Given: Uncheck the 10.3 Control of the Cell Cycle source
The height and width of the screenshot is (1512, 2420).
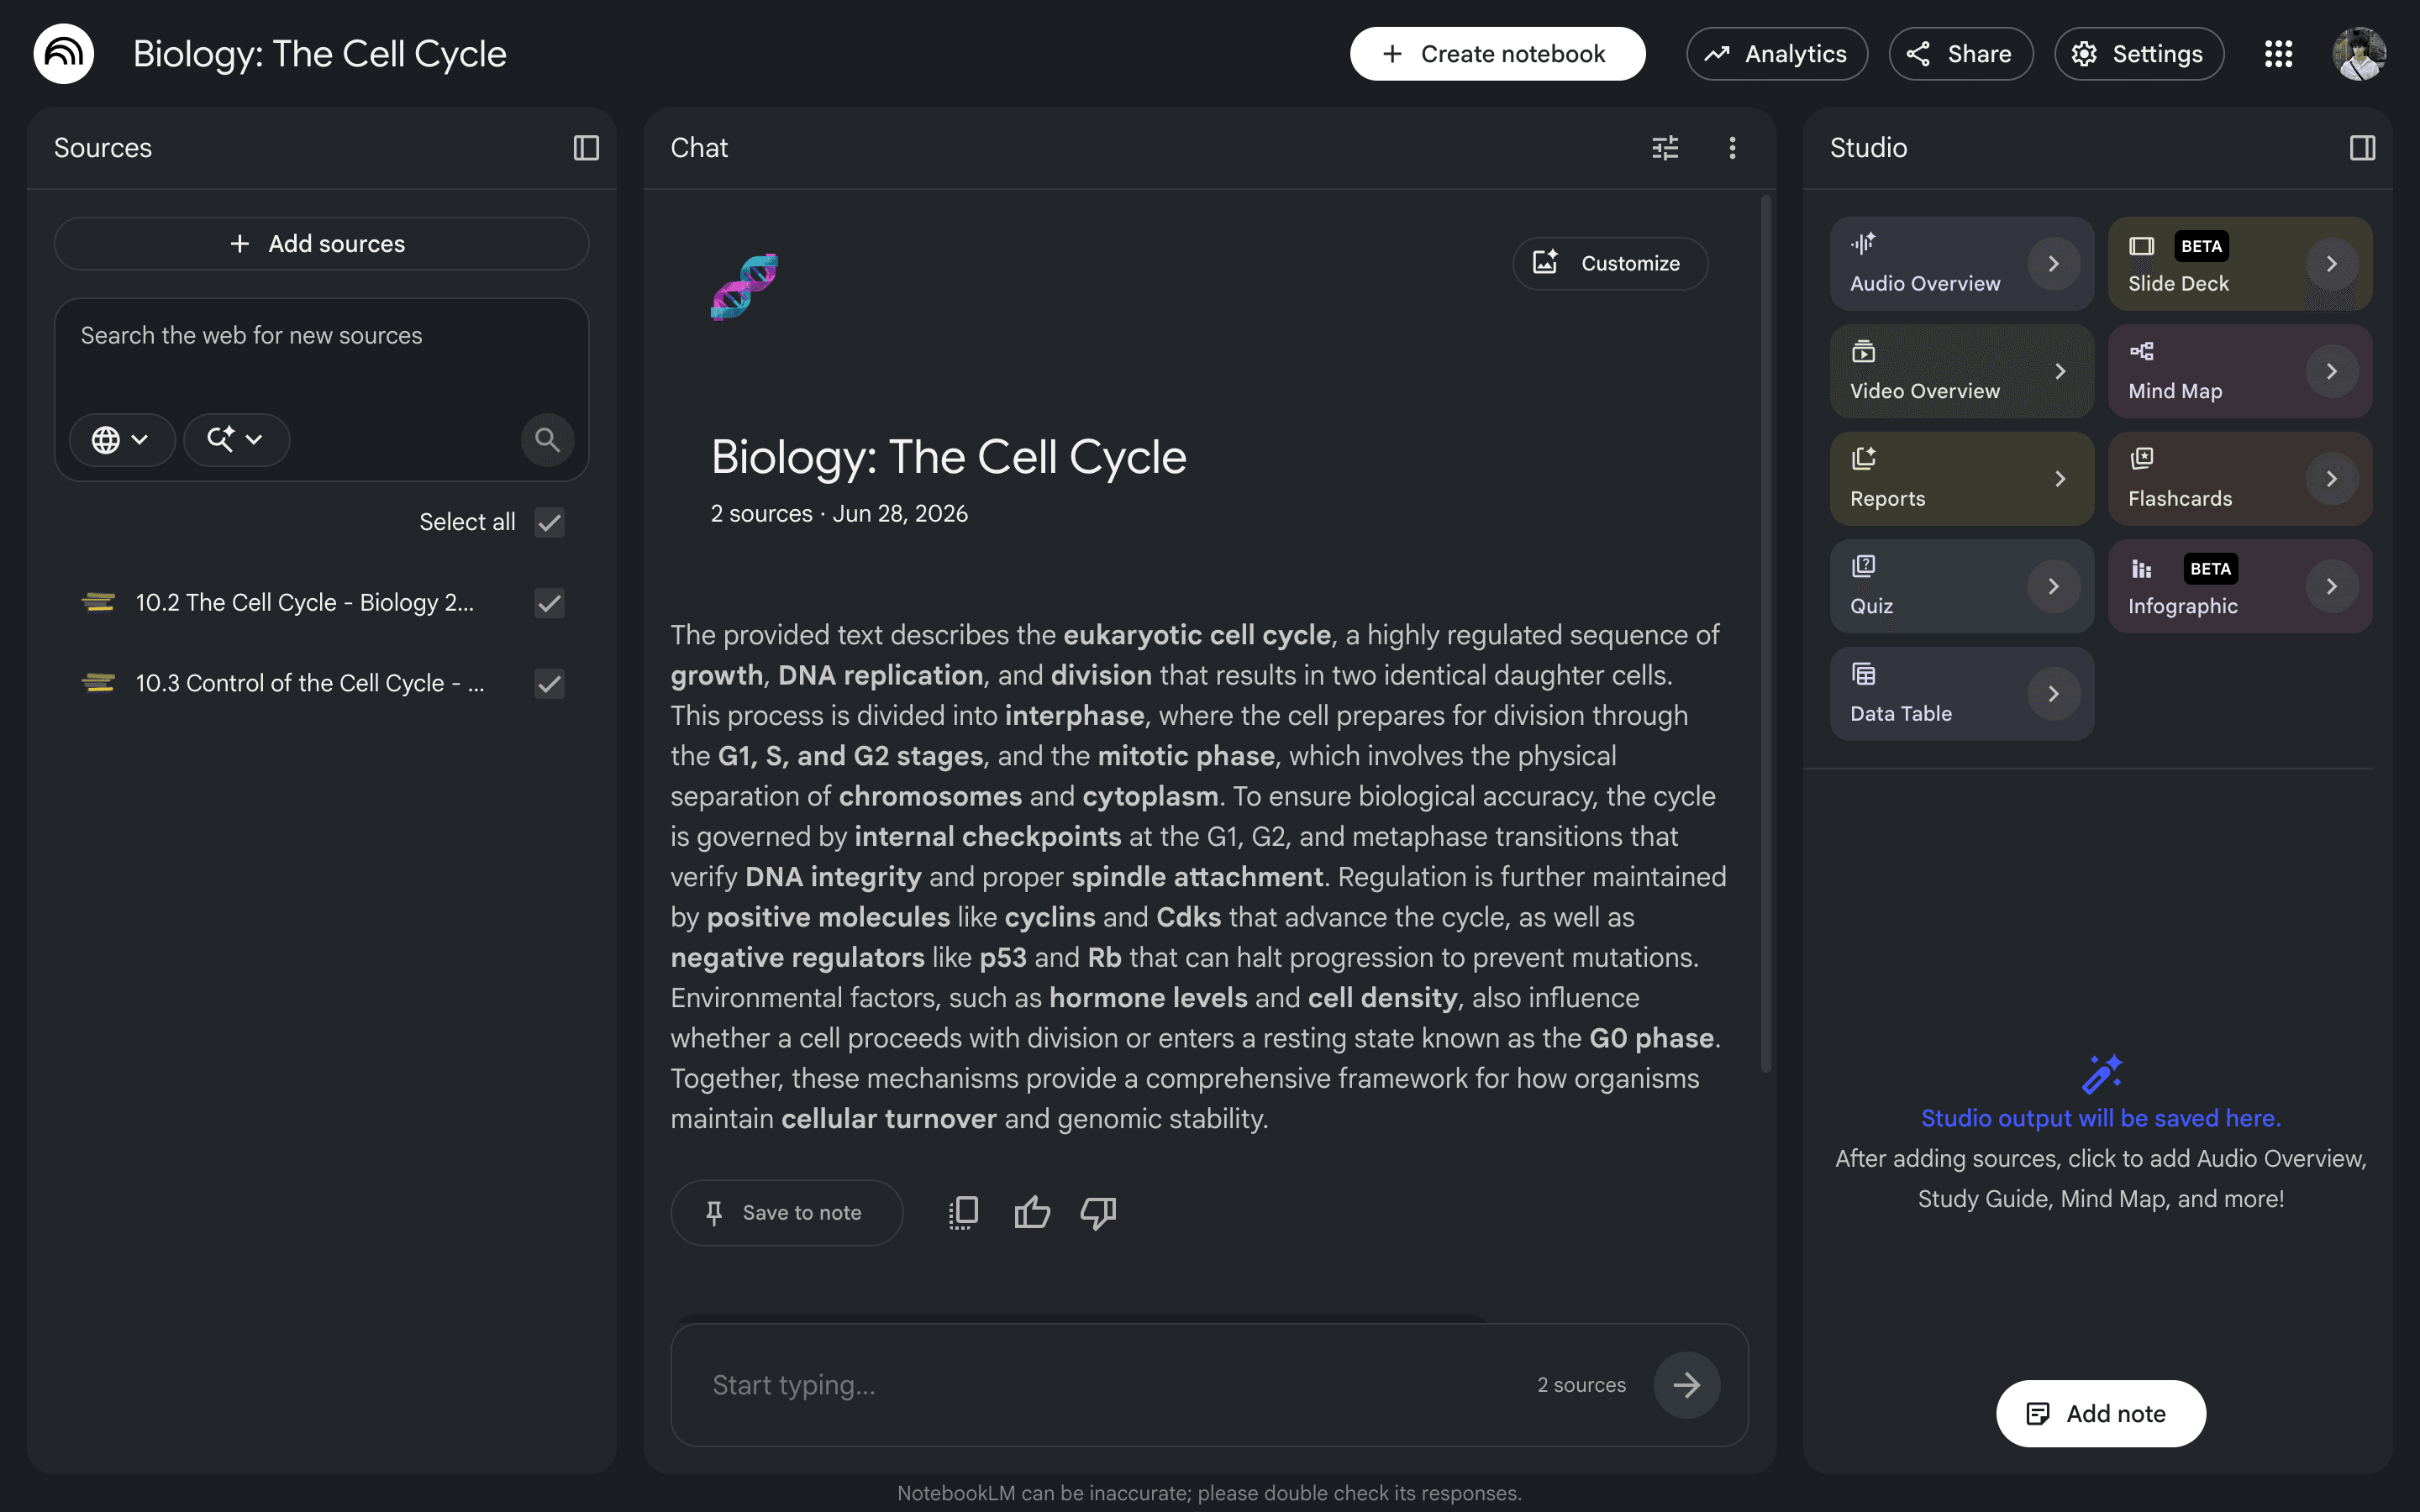Looking at the screenshot, I should 549,684.
